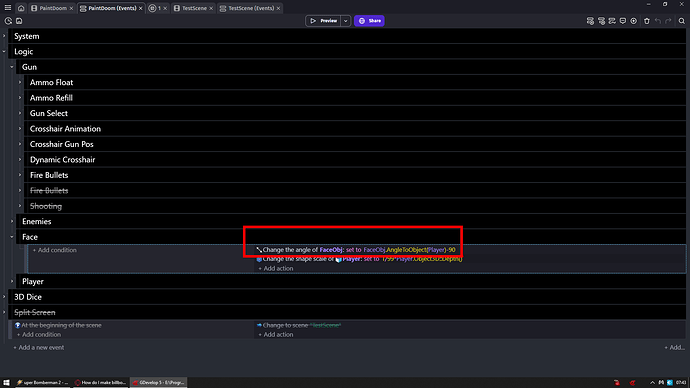Open the Preview options dropdown arrow
Image resolution: width=690 pixels, height=388 pixels.
pyautogui.click(x=345, y=21)
